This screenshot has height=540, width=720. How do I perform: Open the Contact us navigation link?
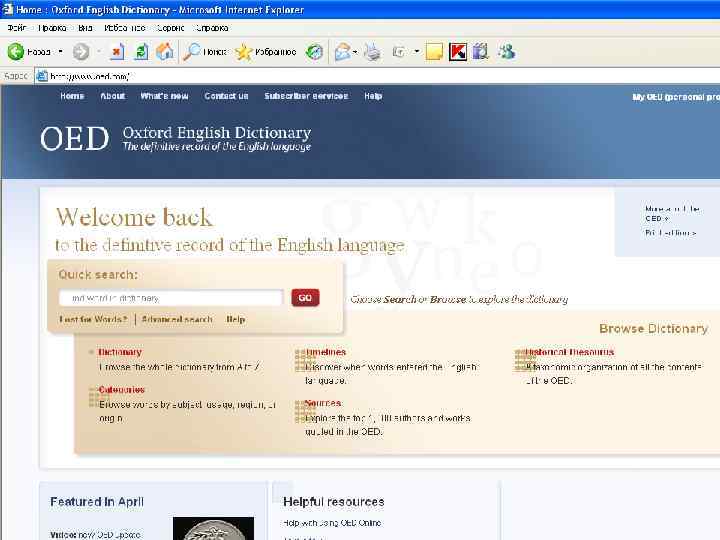[x=226, y=96]
